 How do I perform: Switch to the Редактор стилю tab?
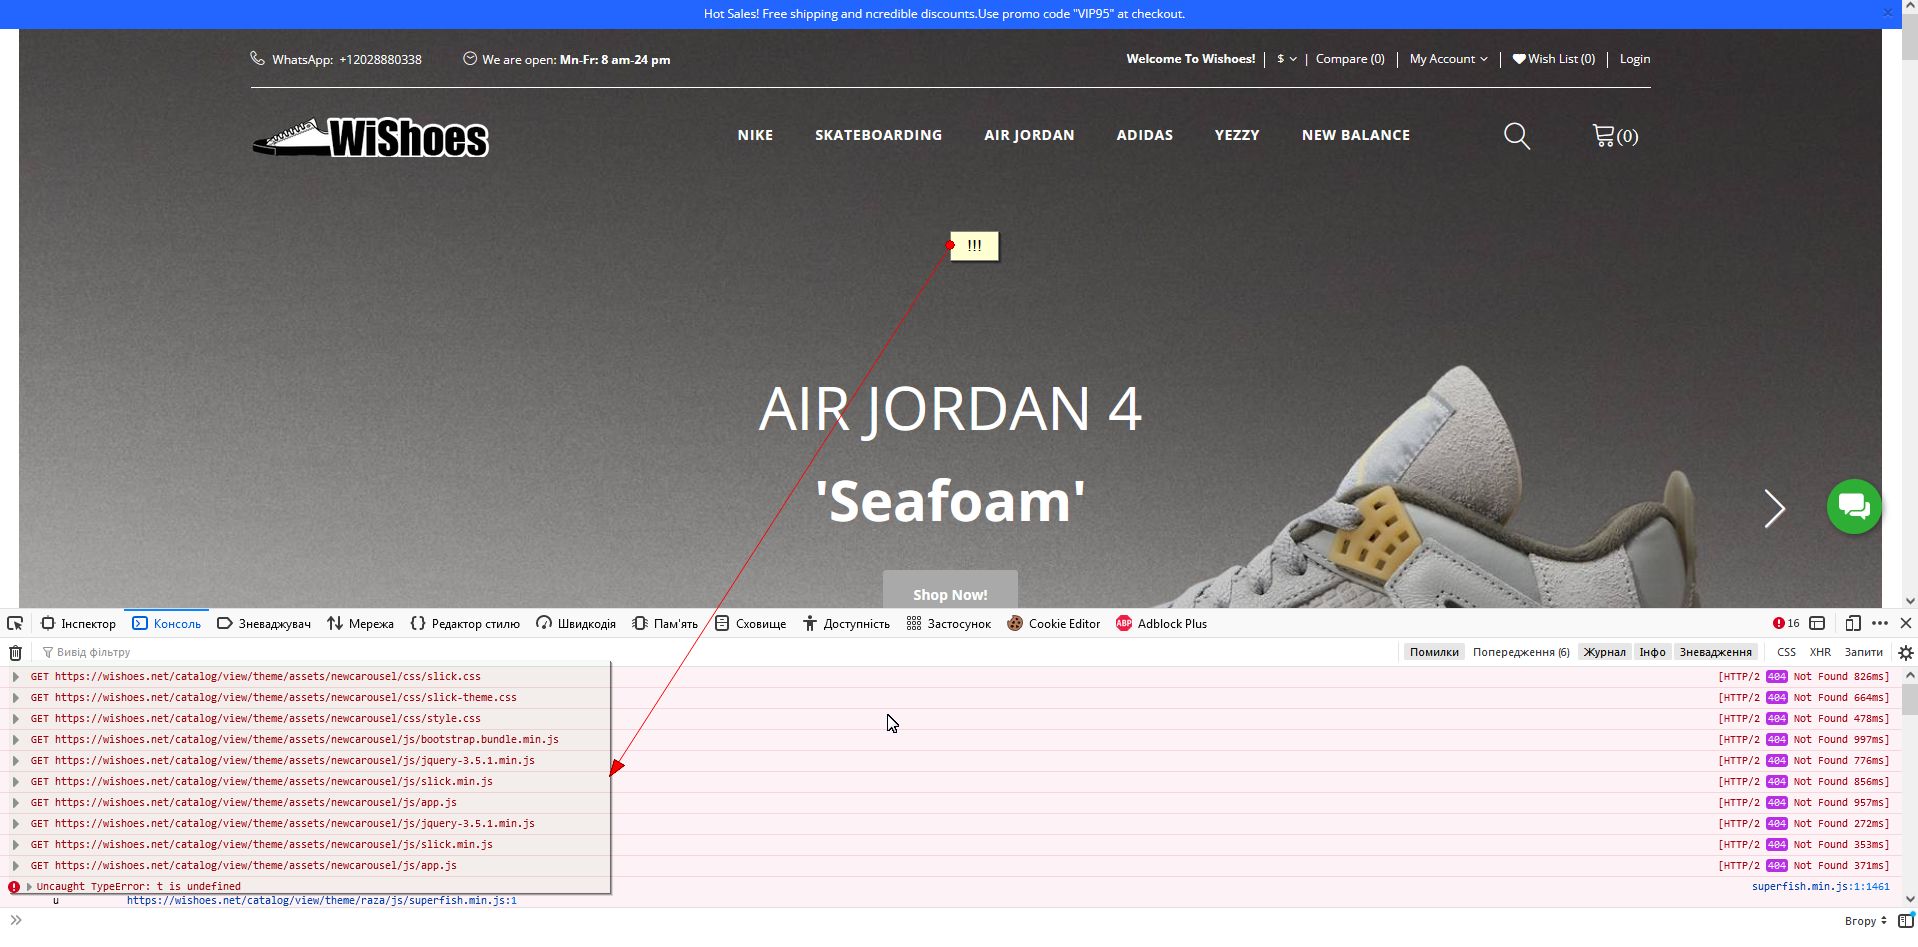[465, 623]
